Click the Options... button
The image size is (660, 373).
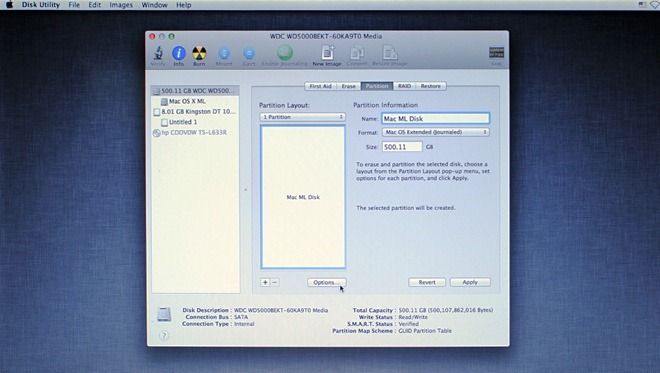pos(327,282)
